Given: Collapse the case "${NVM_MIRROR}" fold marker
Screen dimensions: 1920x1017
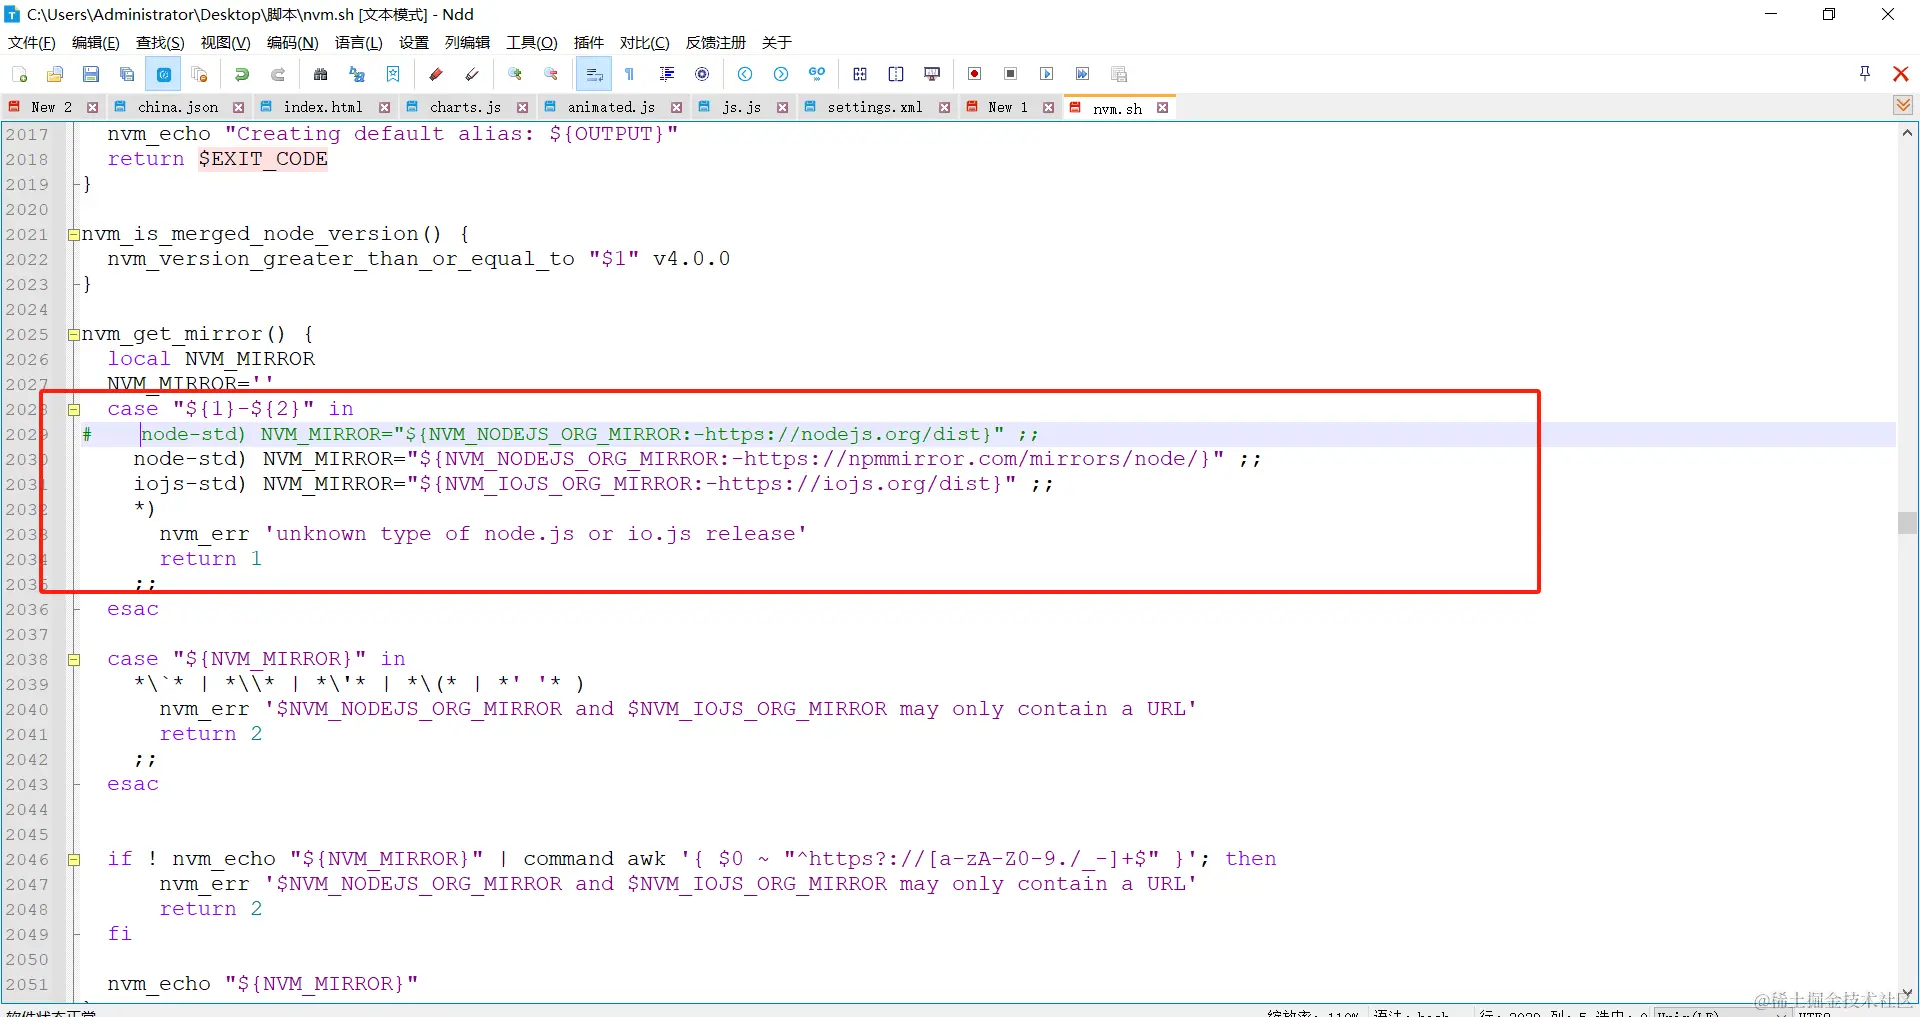Looking at the screenshot, I should [x=73, y=659].
